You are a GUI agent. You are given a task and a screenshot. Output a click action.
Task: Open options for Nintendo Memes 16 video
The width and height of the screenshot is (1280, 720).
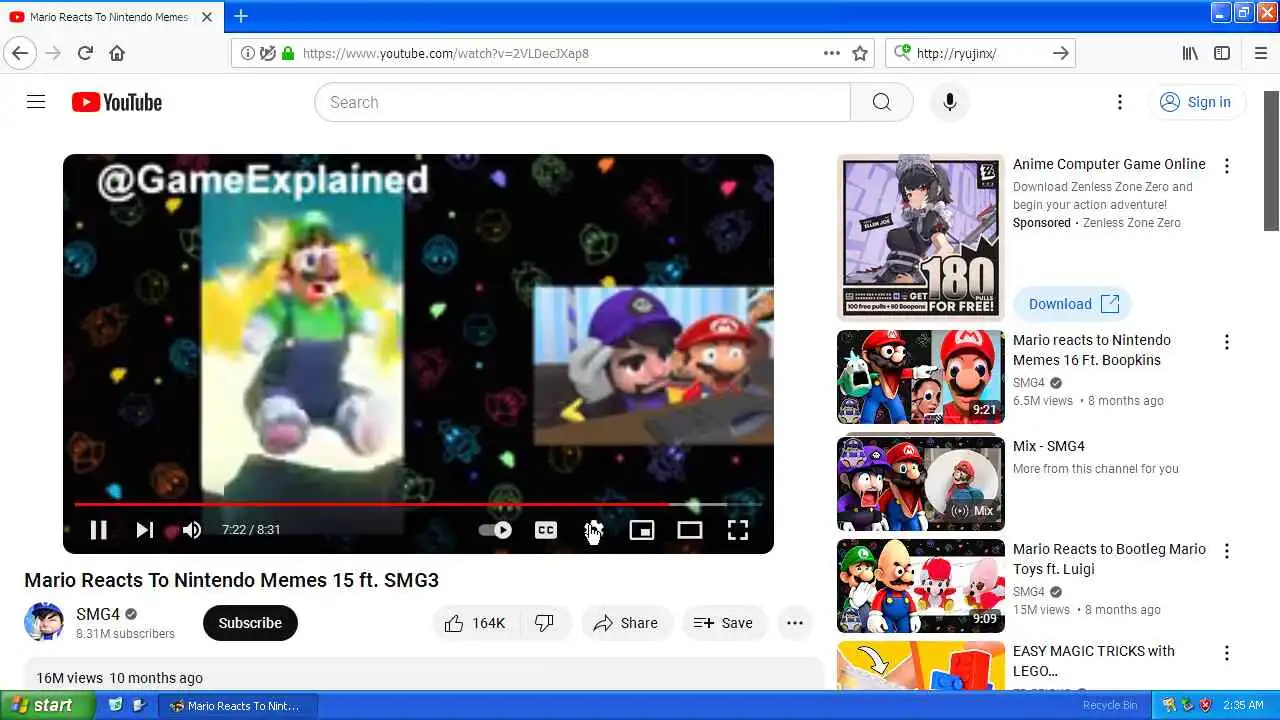tap(1226, 342)
